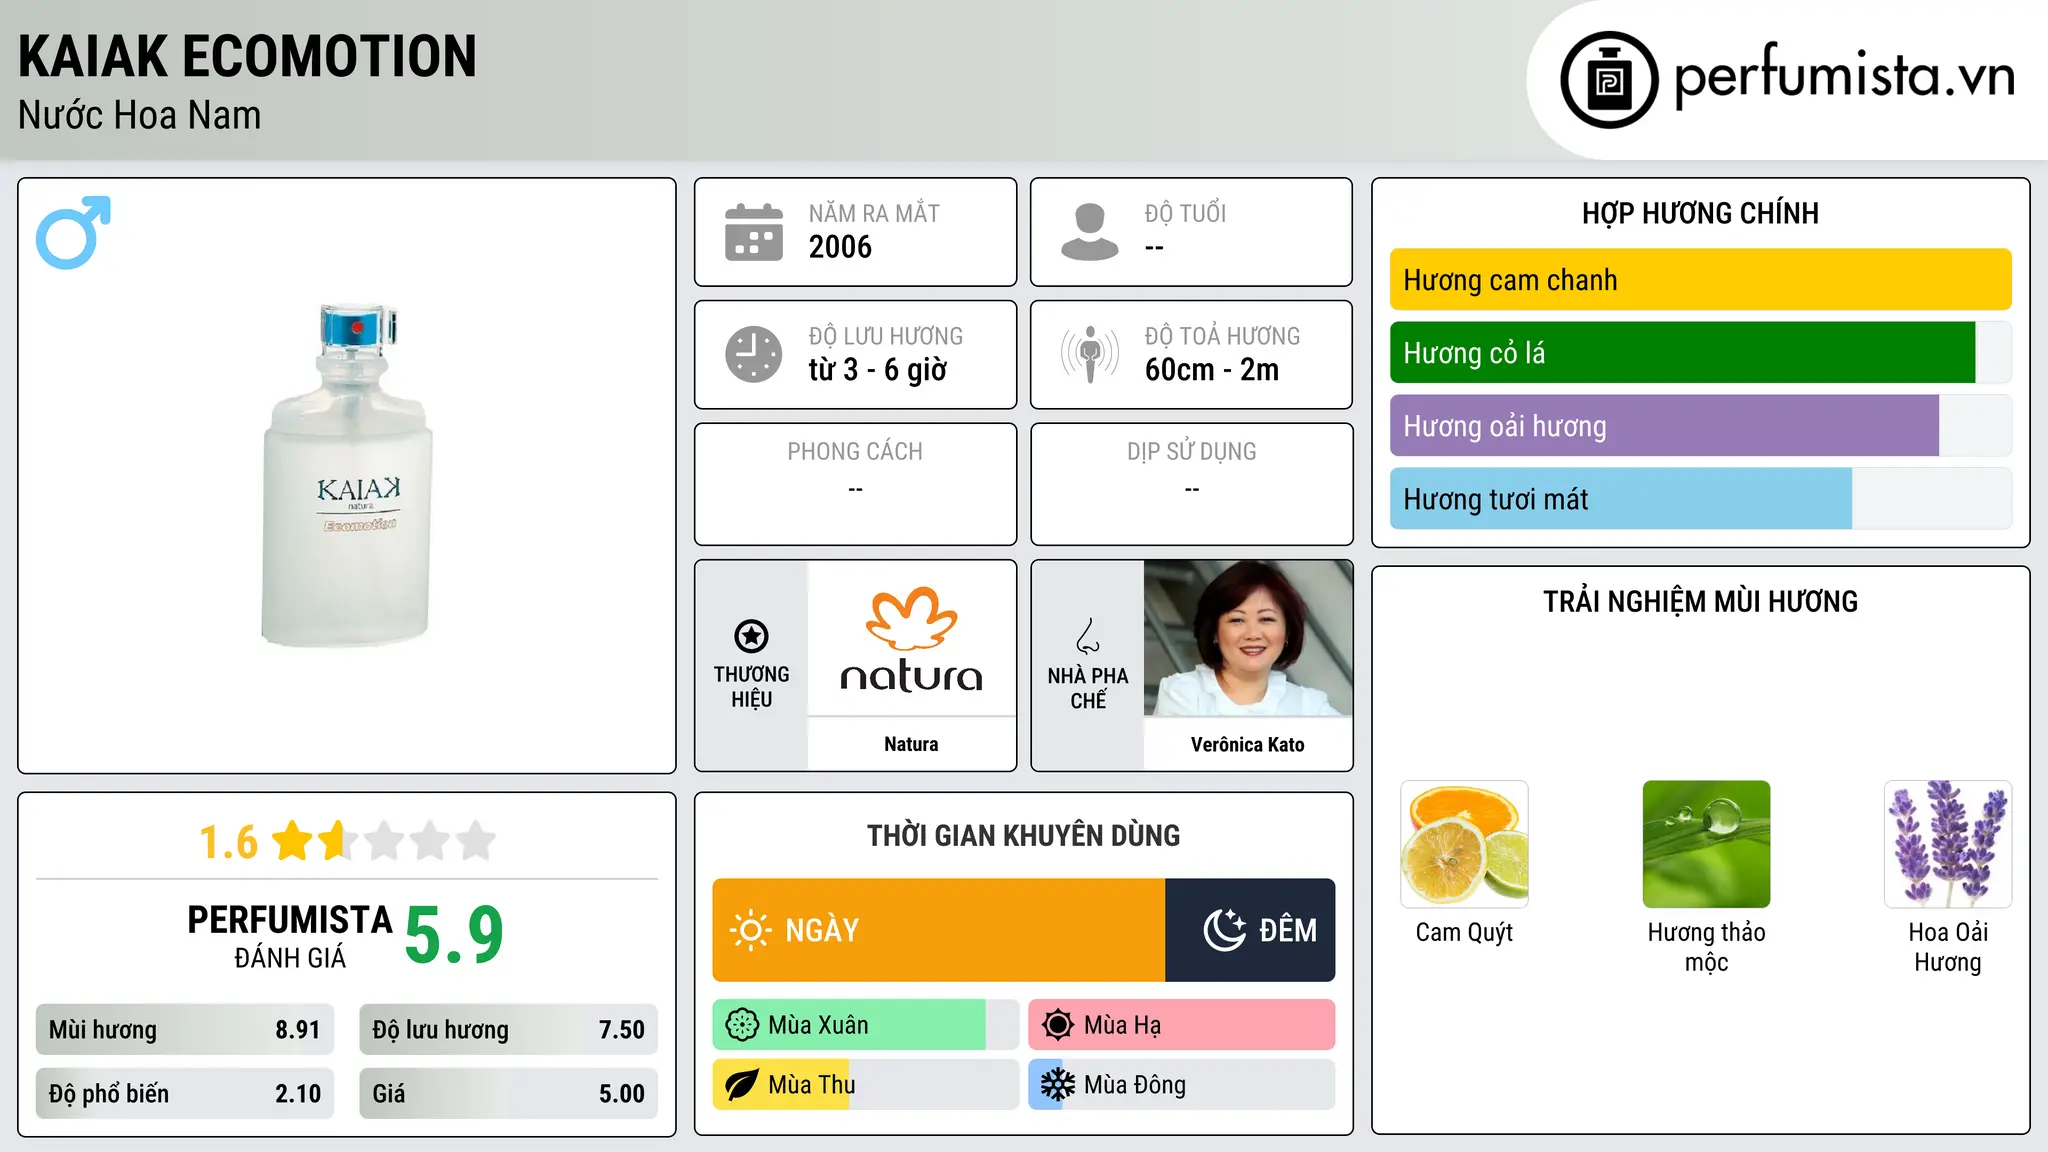This screenshot has width=2048, height=1152.
Task: Click the moon icon in the Đêm bar
Action: [x=1225, y=930]
